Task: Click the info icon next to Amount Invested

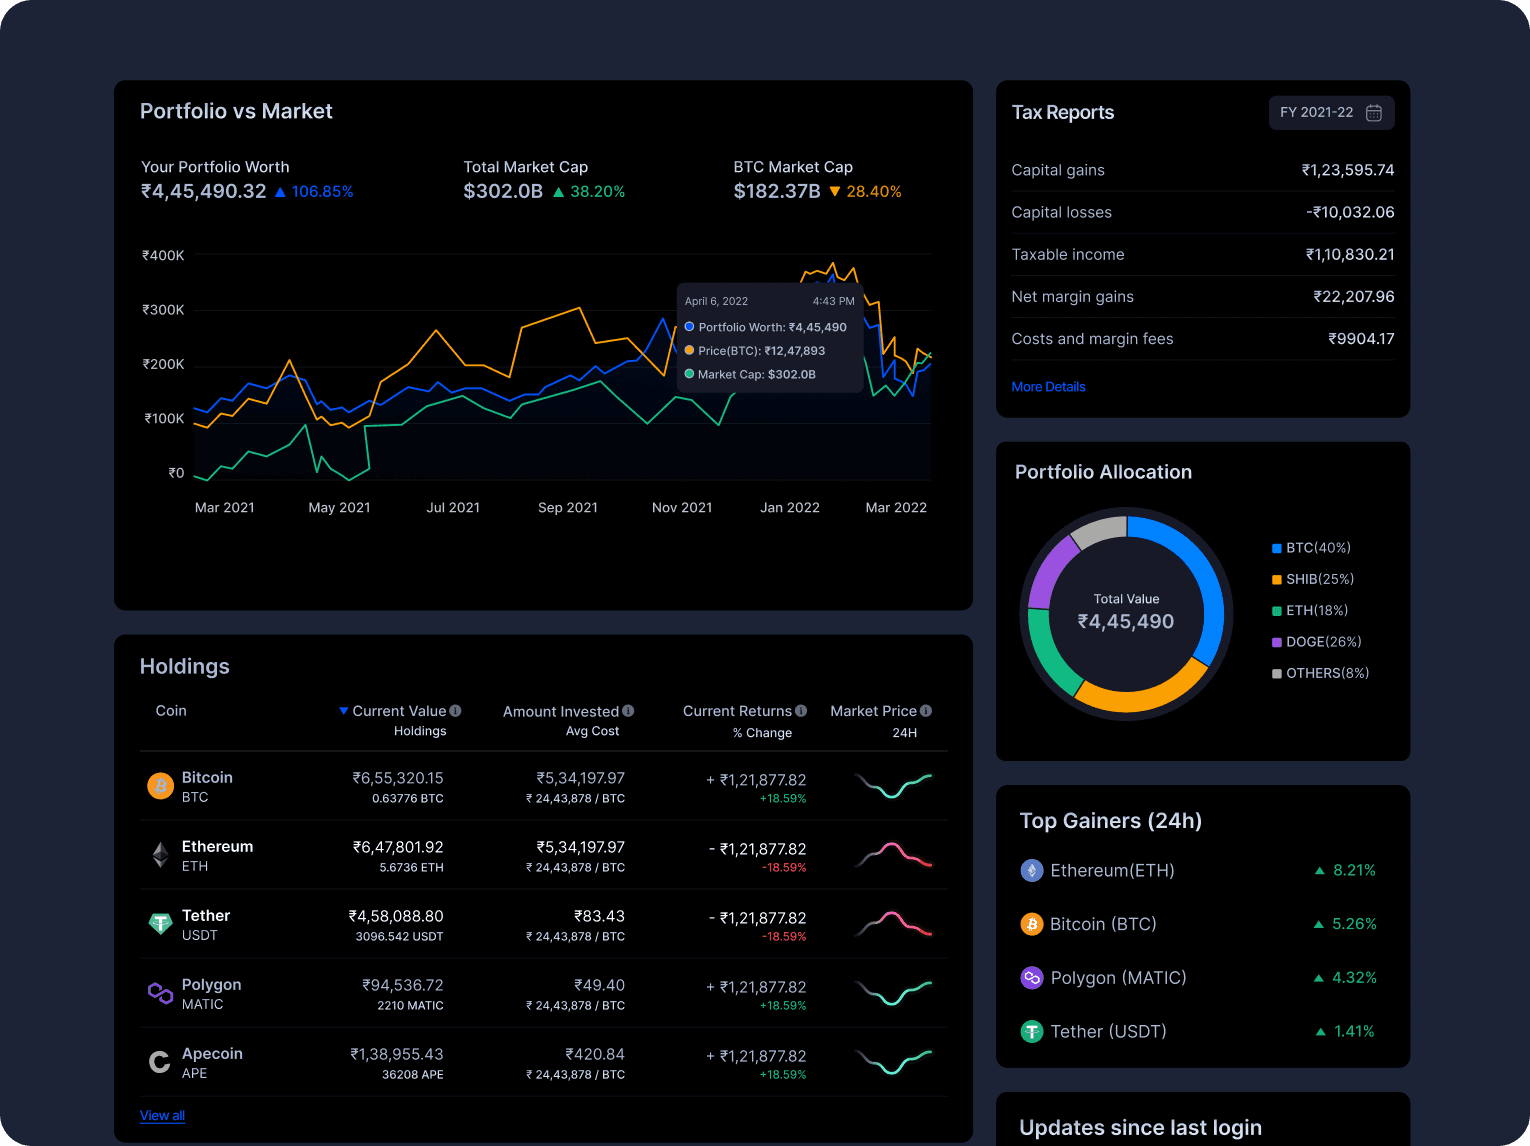Action: (x=629, y=710)
